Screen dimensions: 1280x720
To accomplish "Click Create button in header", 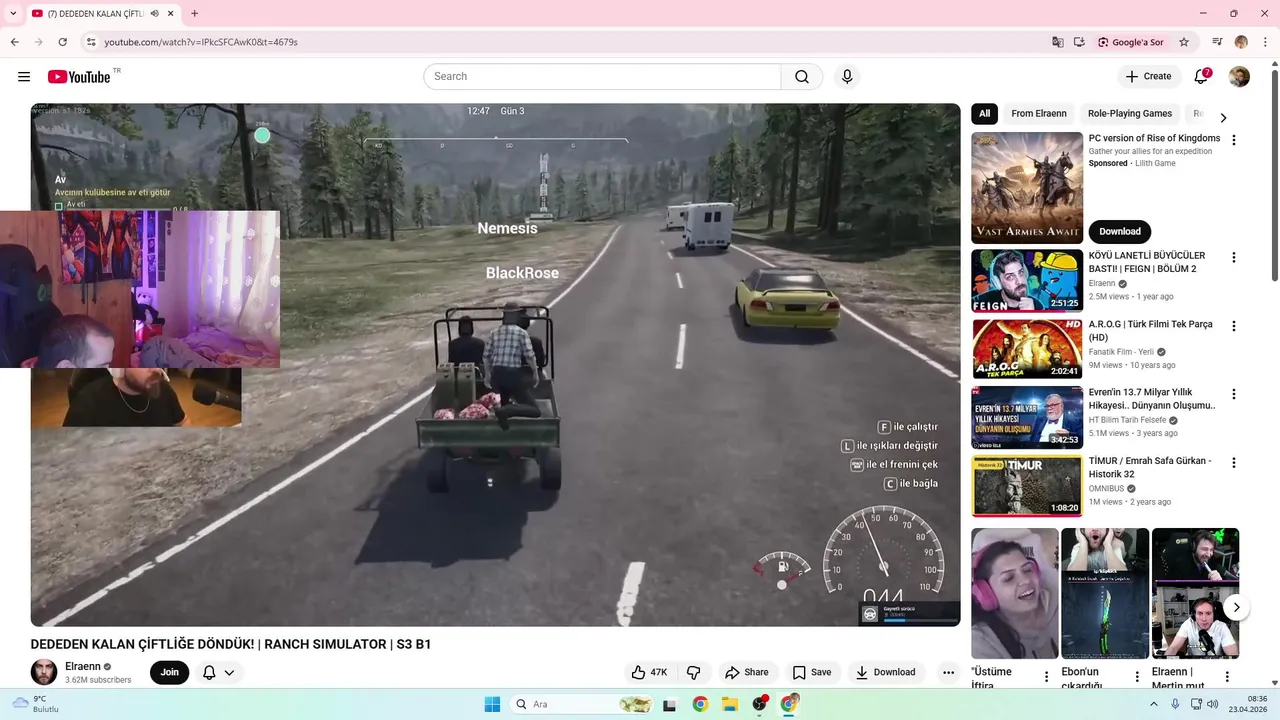I will (x=1148, y=77).
